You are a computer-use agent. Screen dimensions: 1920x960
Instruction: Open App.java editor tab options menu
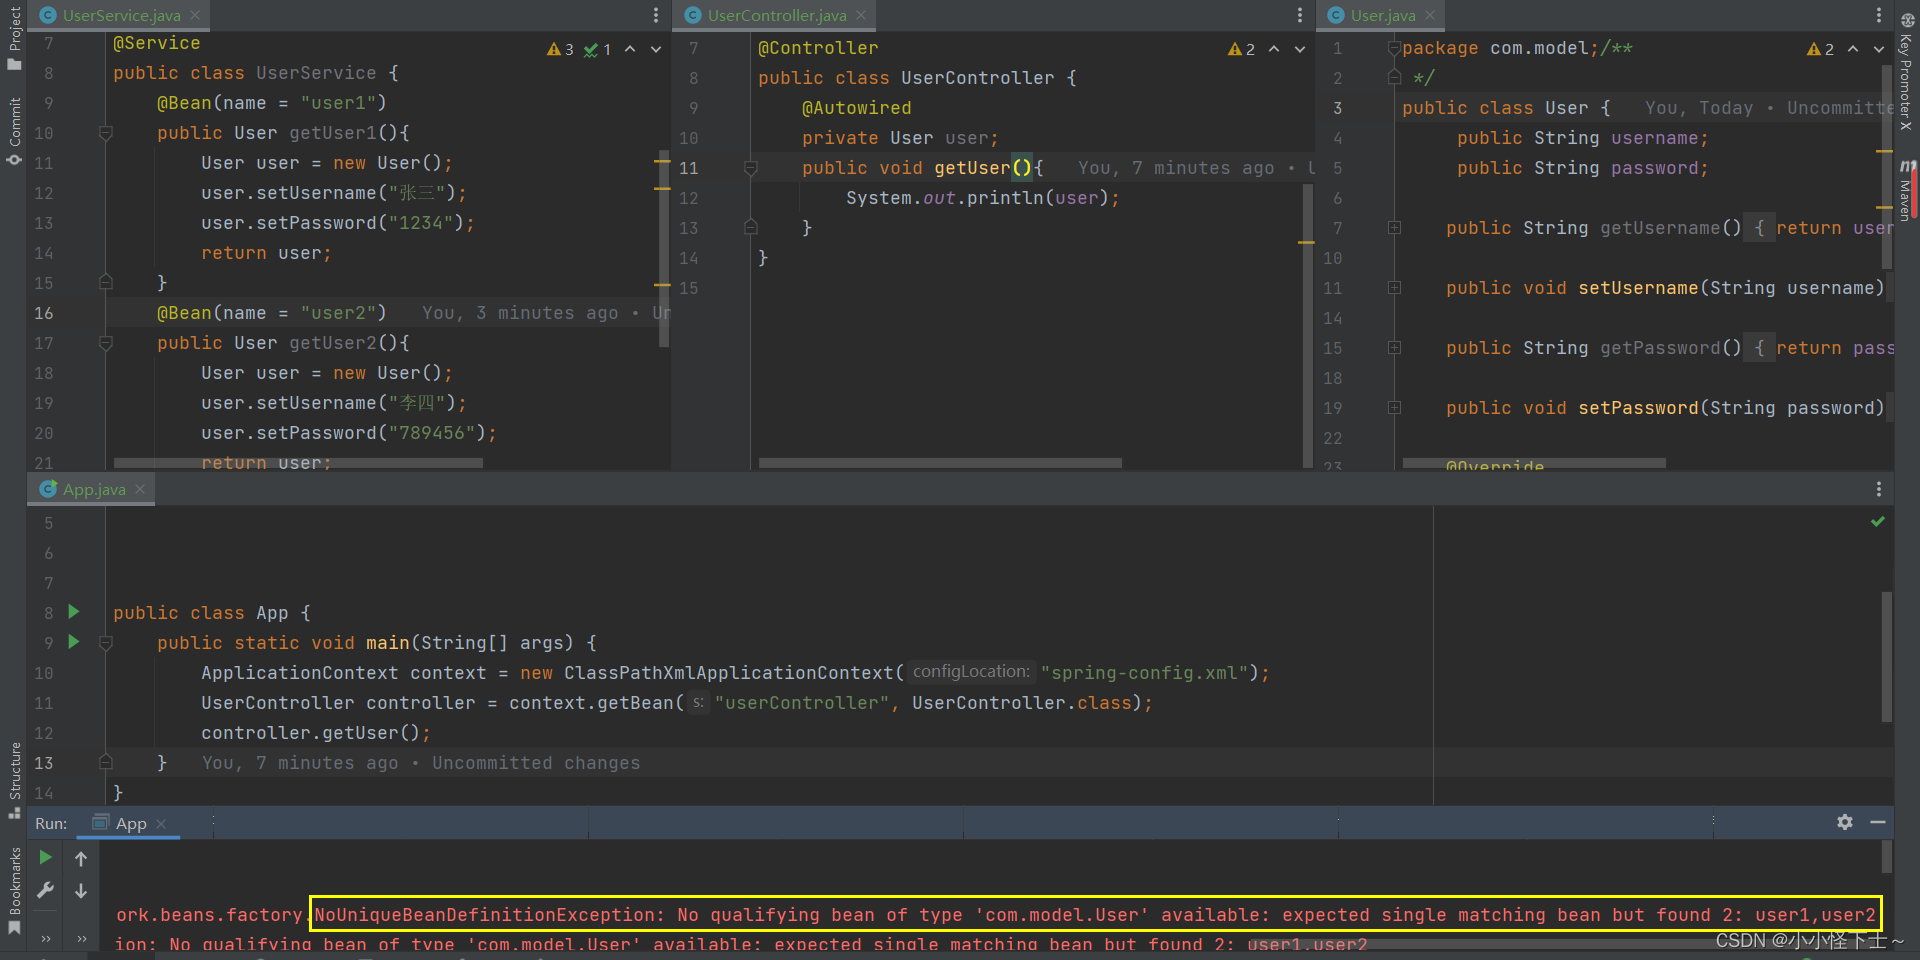tap(1879, 489)
